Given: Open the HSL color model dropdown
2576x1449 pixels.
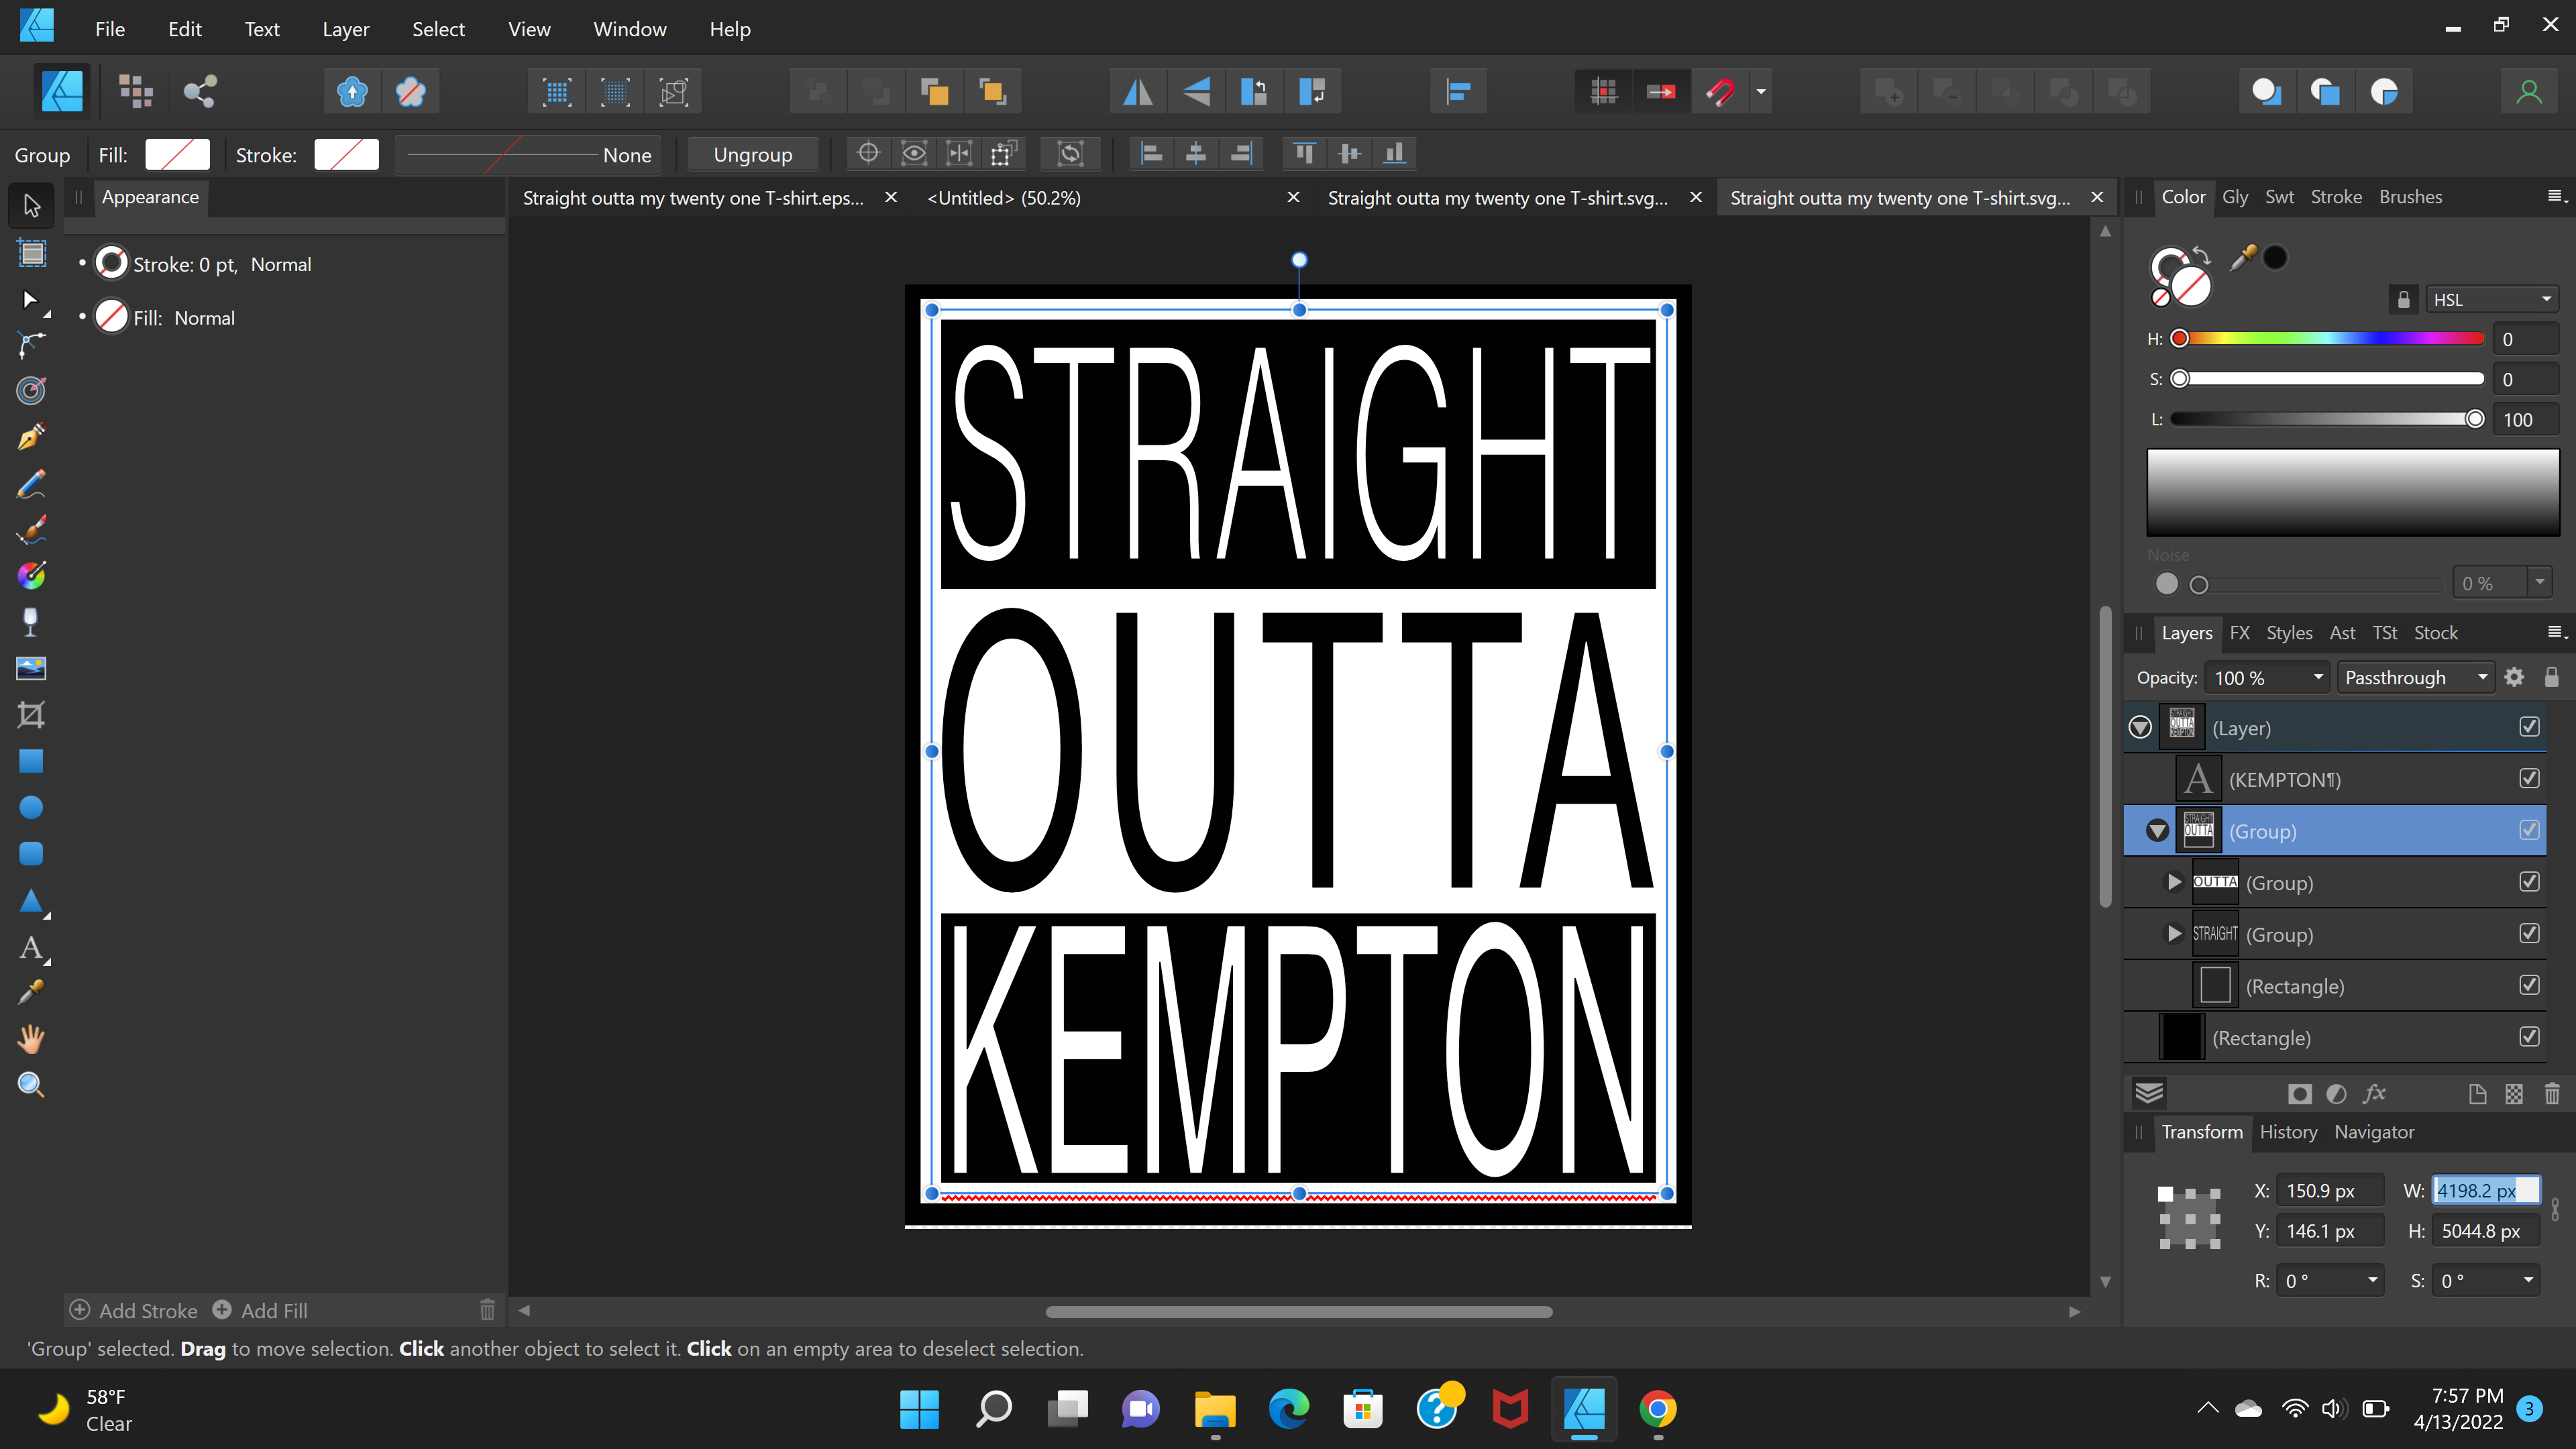Looking at the screenshot, I should [2492, 299].
